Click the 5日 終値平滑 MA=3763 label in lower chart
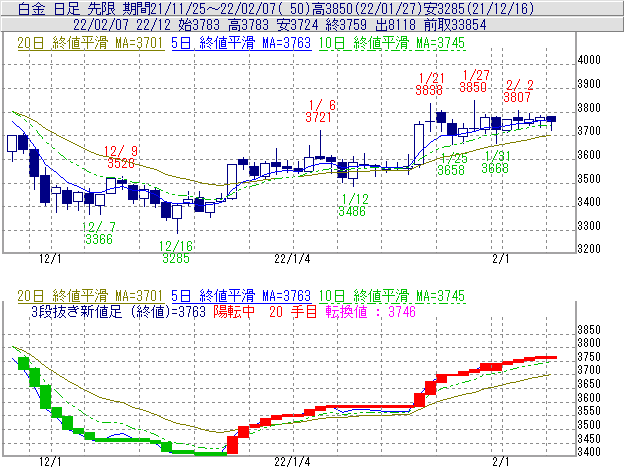The height and width of the screenshot is (475, 624). [241, 296]
